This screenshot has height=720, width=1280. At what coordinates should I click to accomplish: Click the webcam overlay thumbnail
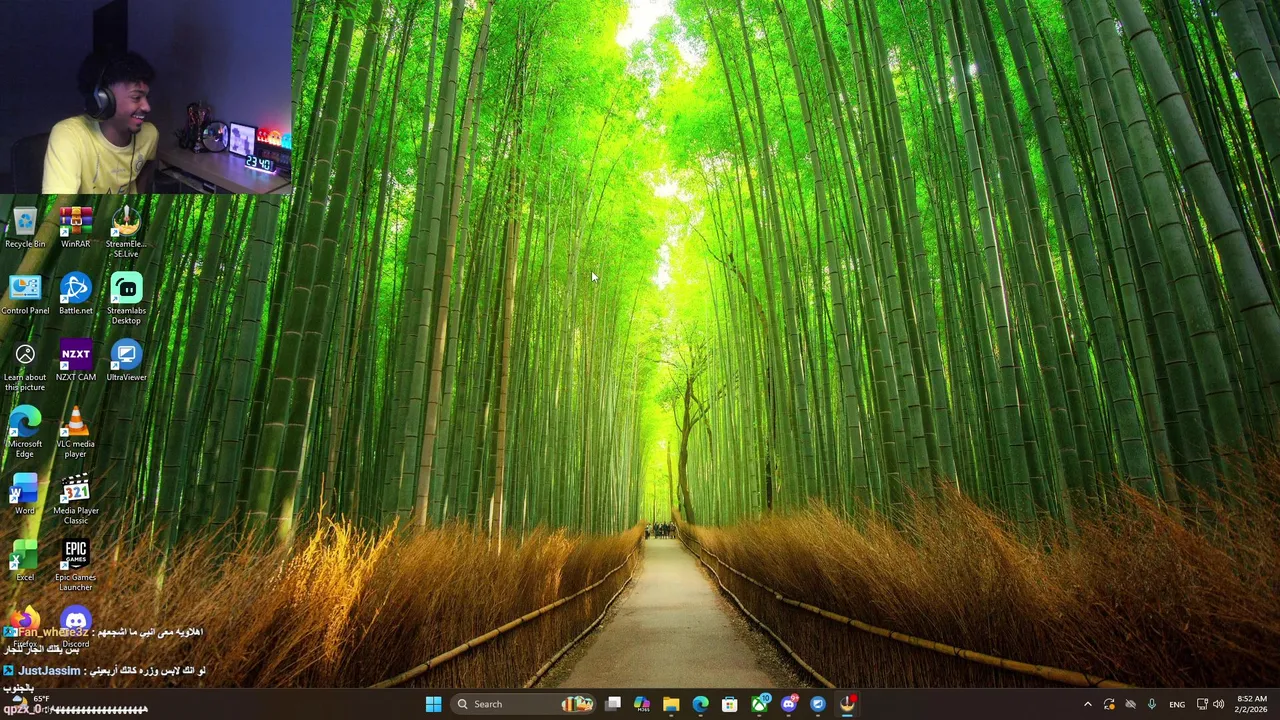pyautogui.click(x=146, y=96)
